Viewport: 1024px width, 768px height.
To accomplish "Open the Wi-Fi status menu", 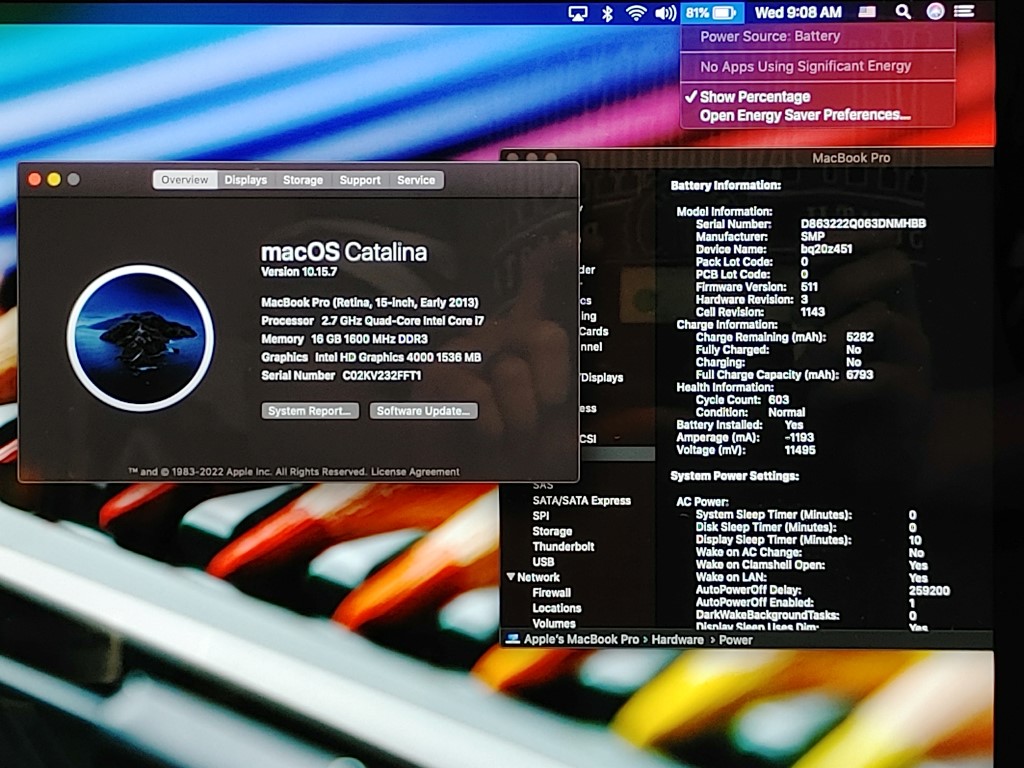I will click(636, 12).
